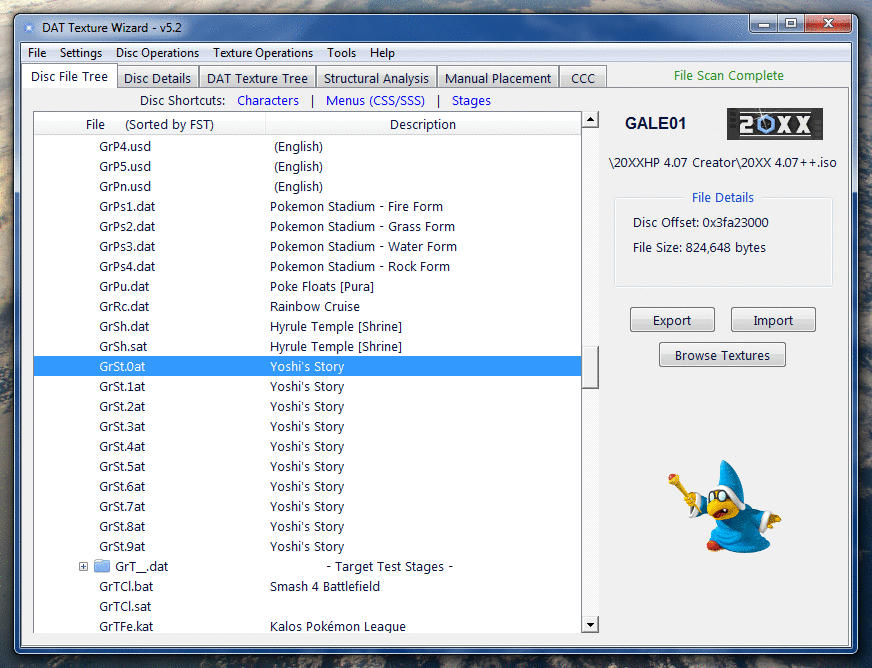Select GrPs4.dat Pokemon Stadium Rock Form
The image size is (872, 668).
coord(308,267)
